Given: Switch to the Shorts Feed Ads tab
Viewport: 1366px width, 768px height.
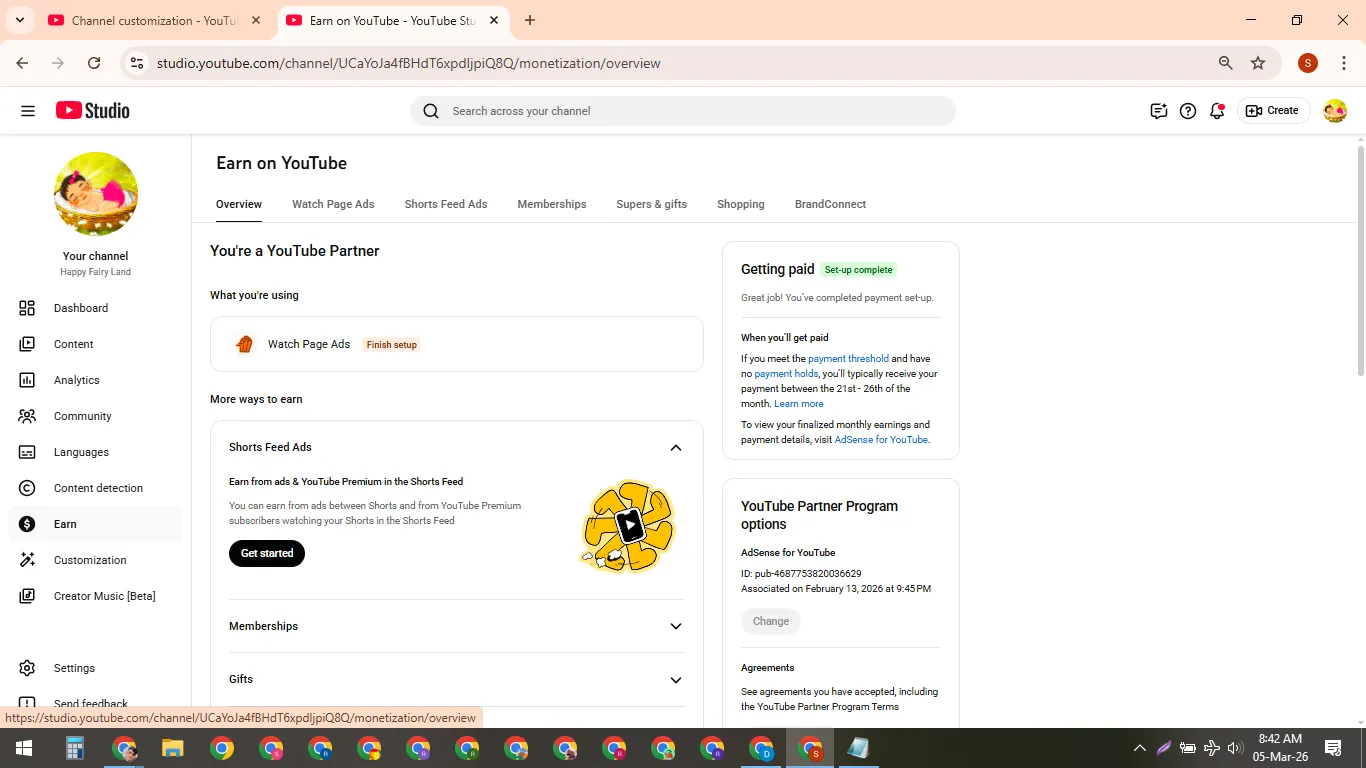Looking at the screenshot, I should pyautogui.click(x=446, y=204).
